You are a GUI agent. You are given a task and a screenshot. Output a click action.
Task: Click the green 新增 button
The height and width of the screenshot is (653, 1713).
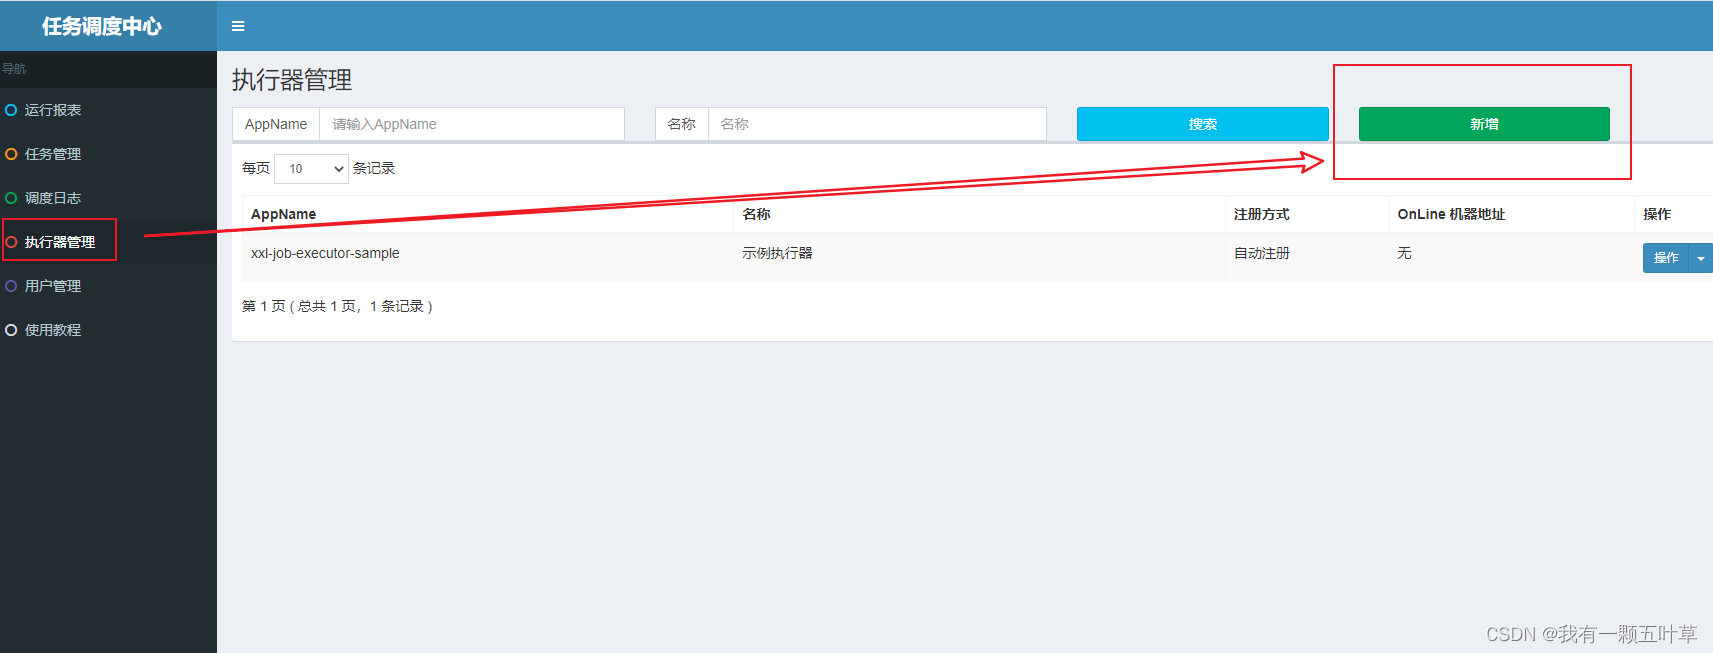point(1484,124)
